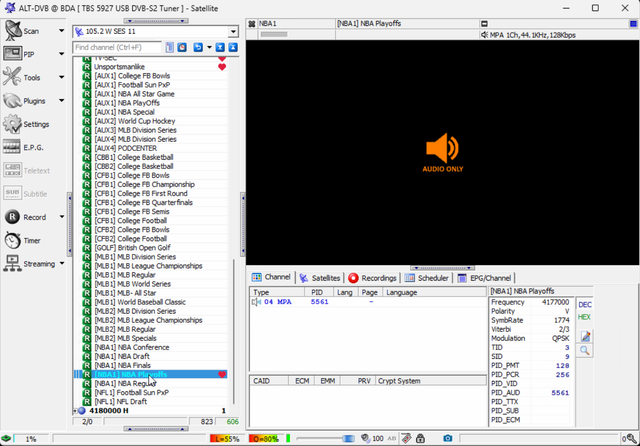Select [GOLF] British Open Golf channel
640x446 pixels.
(x=132, y=248)
